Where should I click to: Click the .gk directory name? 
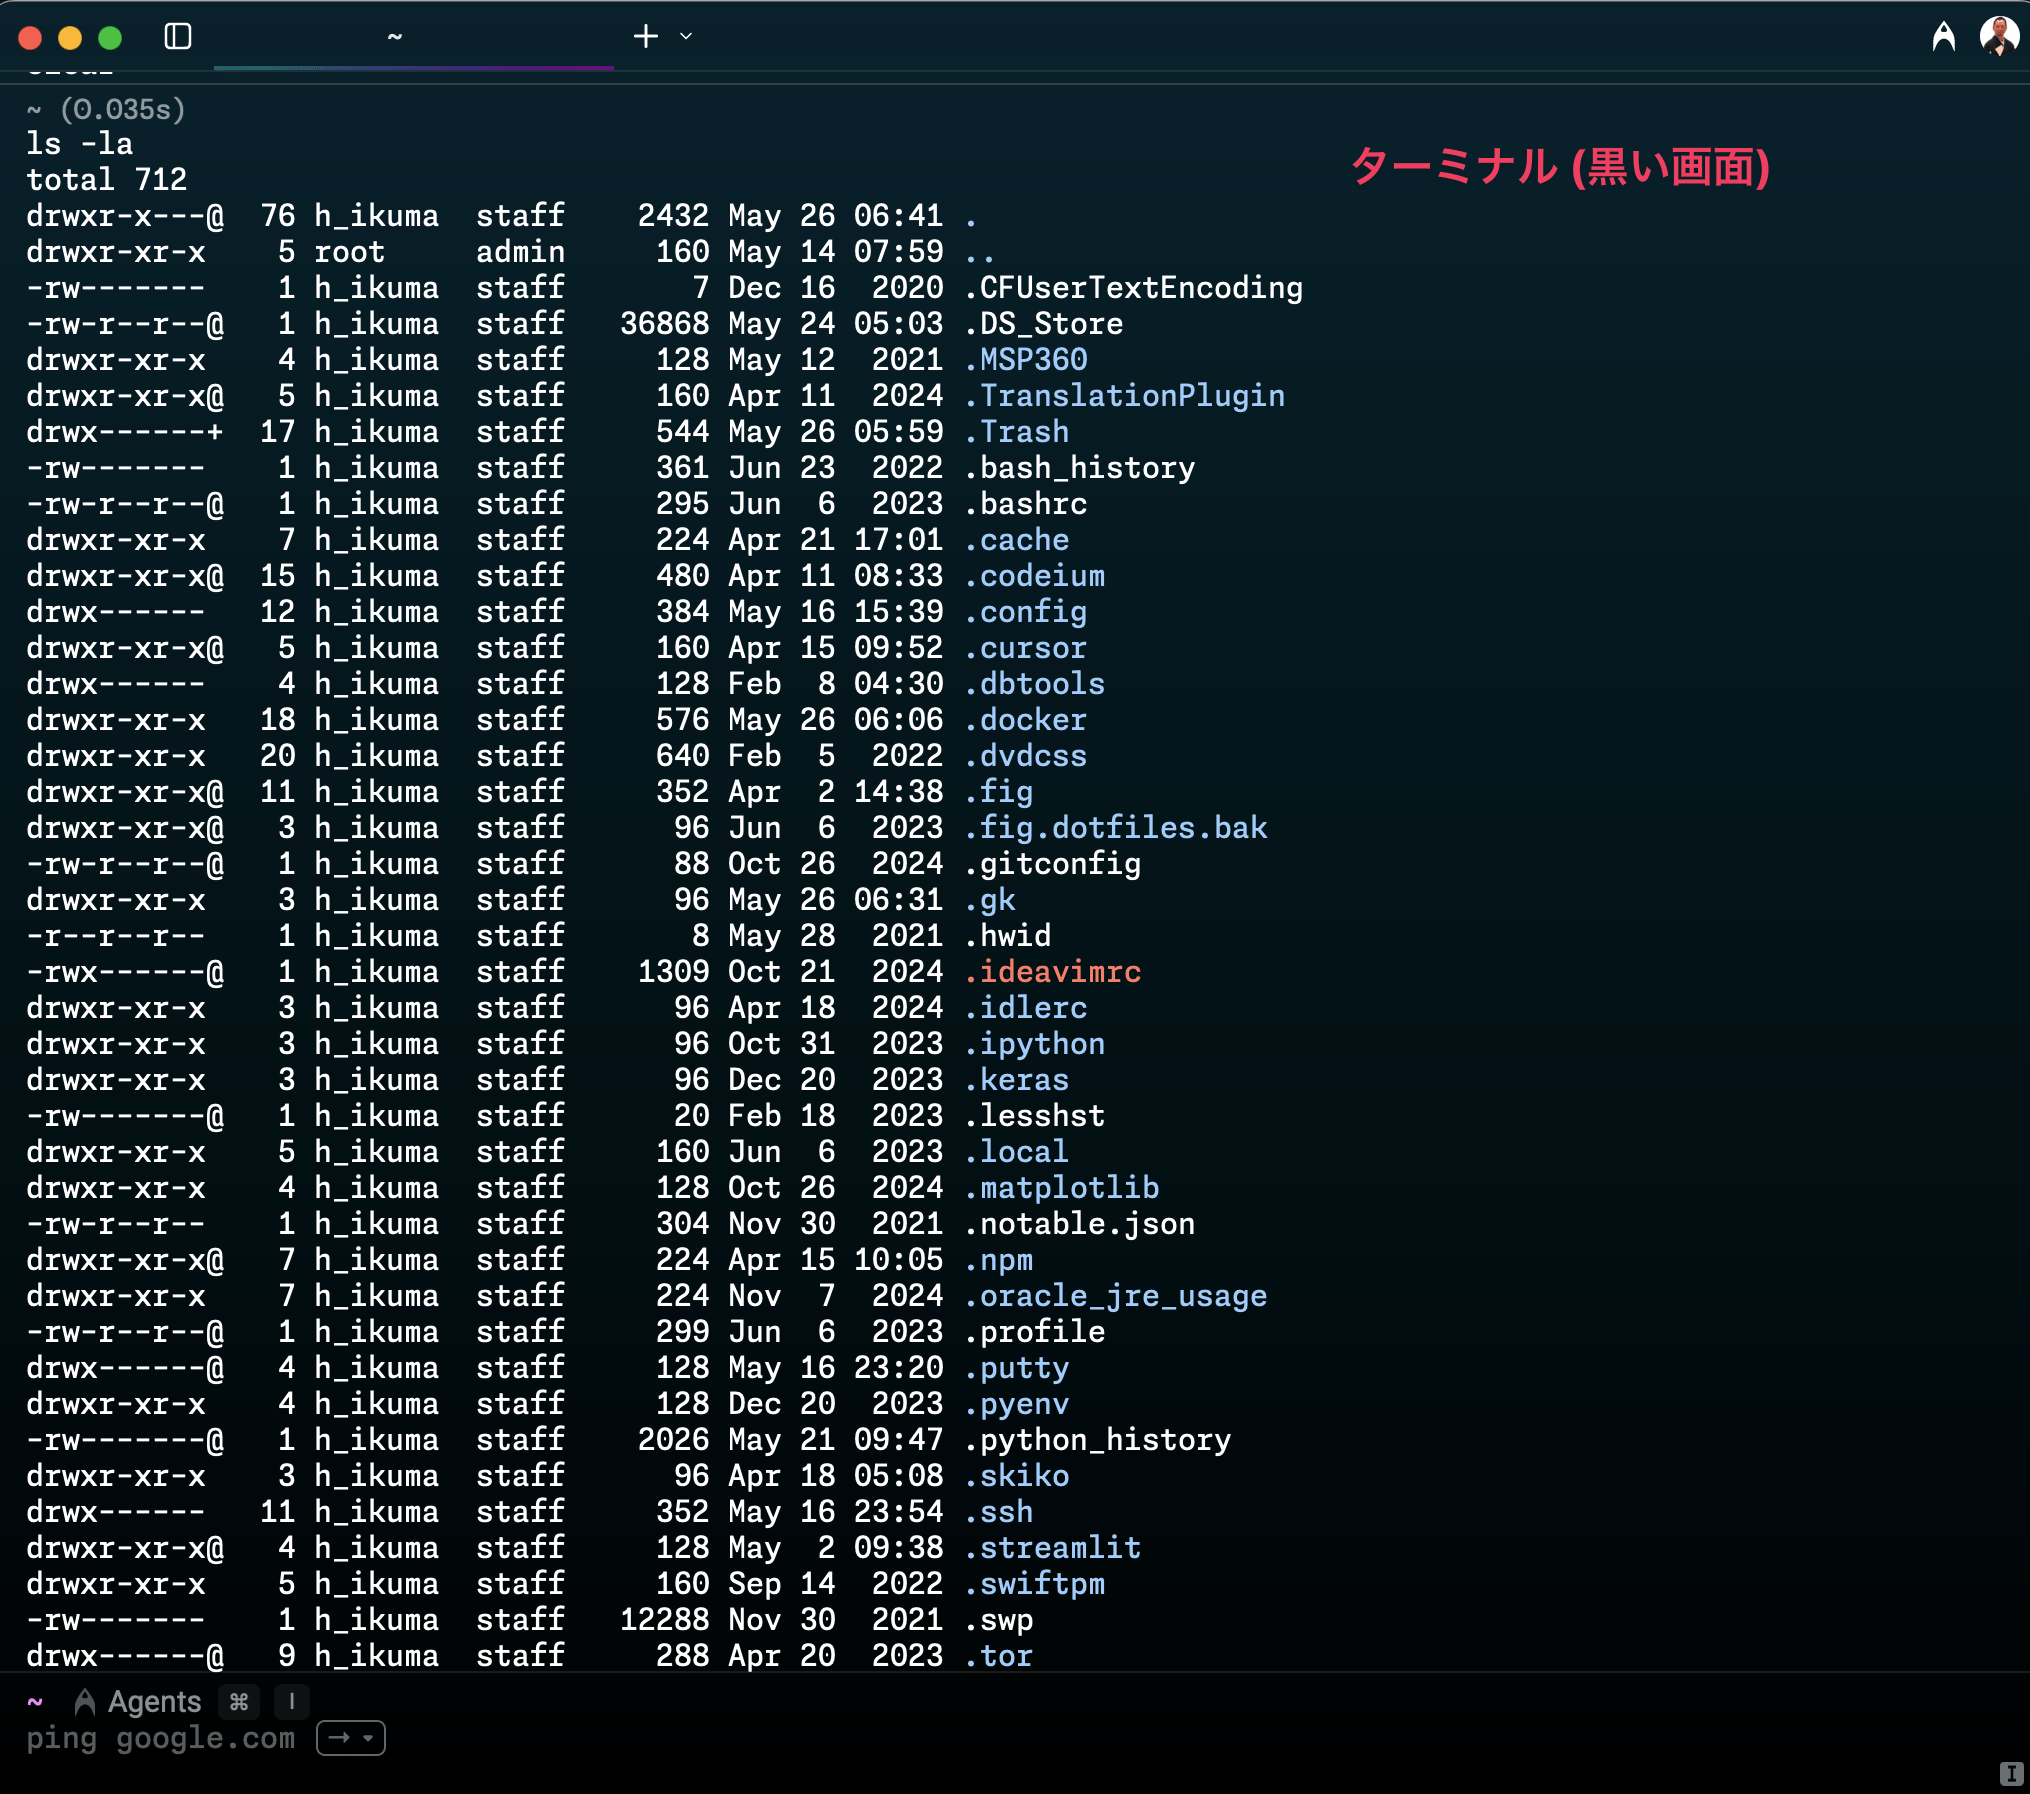pos(989,900)
